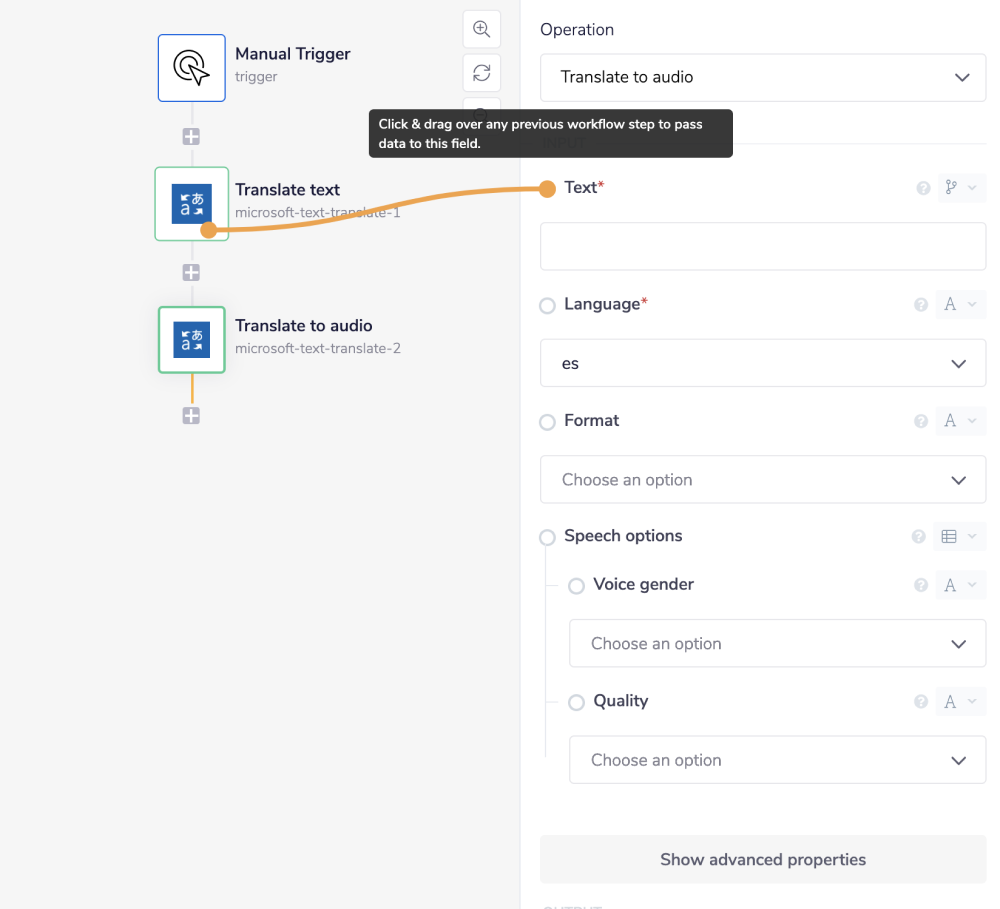
Task: Click the refresh workflow icon
Action: click(482, 73)
